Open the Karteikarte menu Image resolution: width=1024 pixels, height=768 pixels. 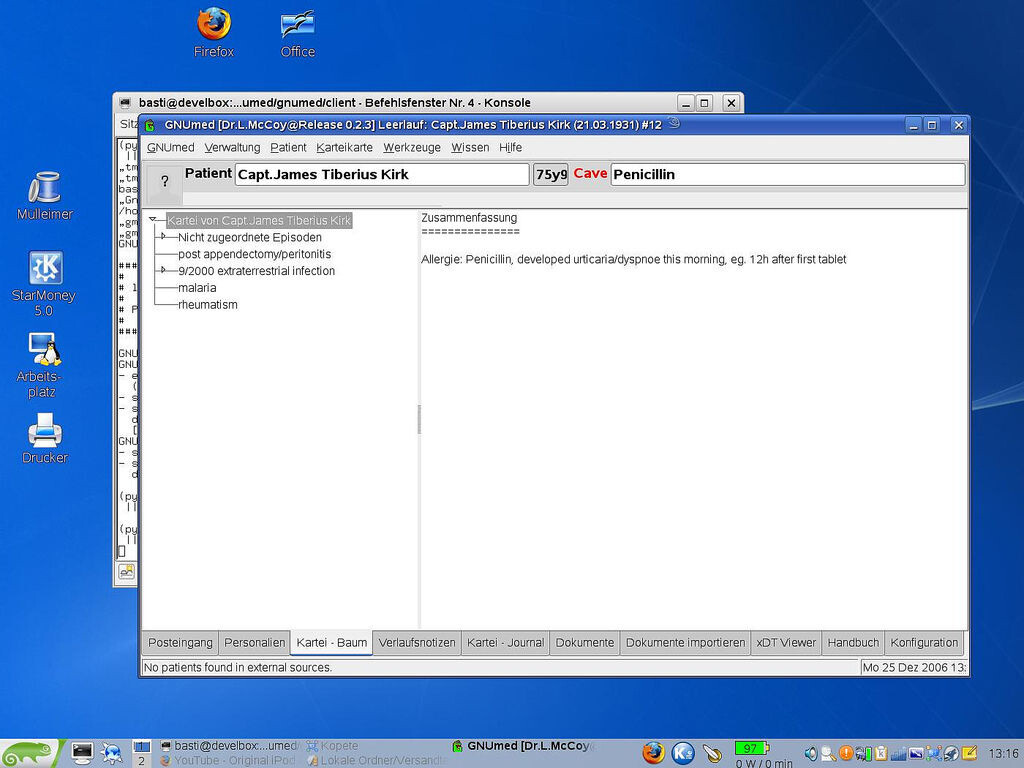tap(344, 148)
